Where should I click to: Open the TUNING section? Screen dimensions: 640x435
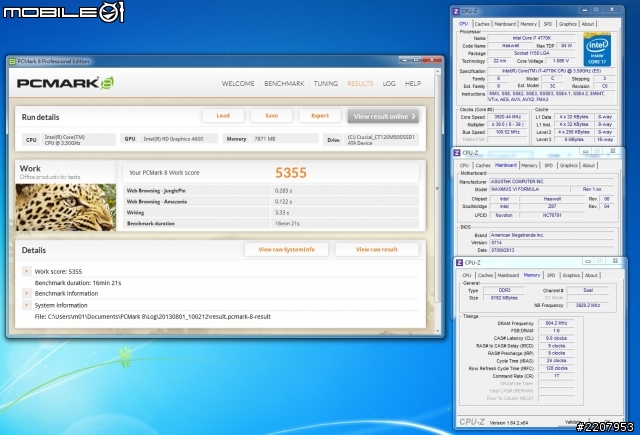(326, 84)
